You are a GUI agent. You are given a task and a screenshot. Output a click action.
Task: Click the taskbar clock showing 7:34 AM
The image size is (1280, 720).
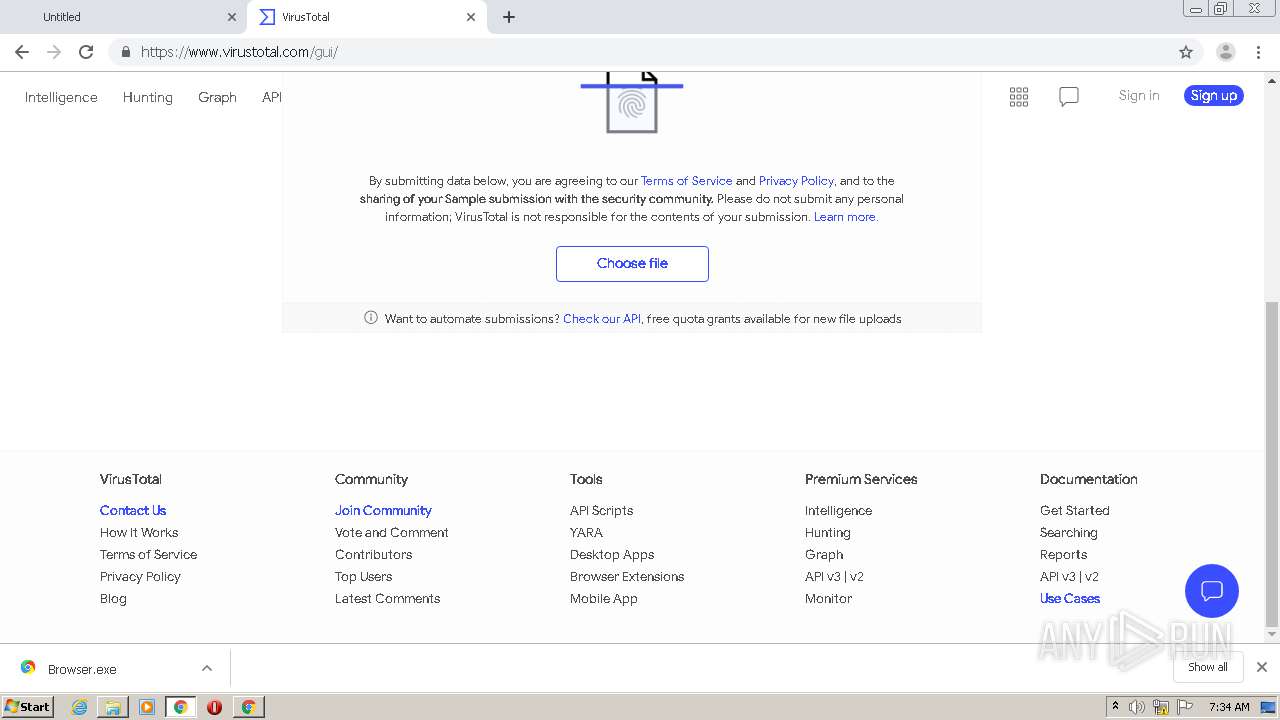[1229, 707]
